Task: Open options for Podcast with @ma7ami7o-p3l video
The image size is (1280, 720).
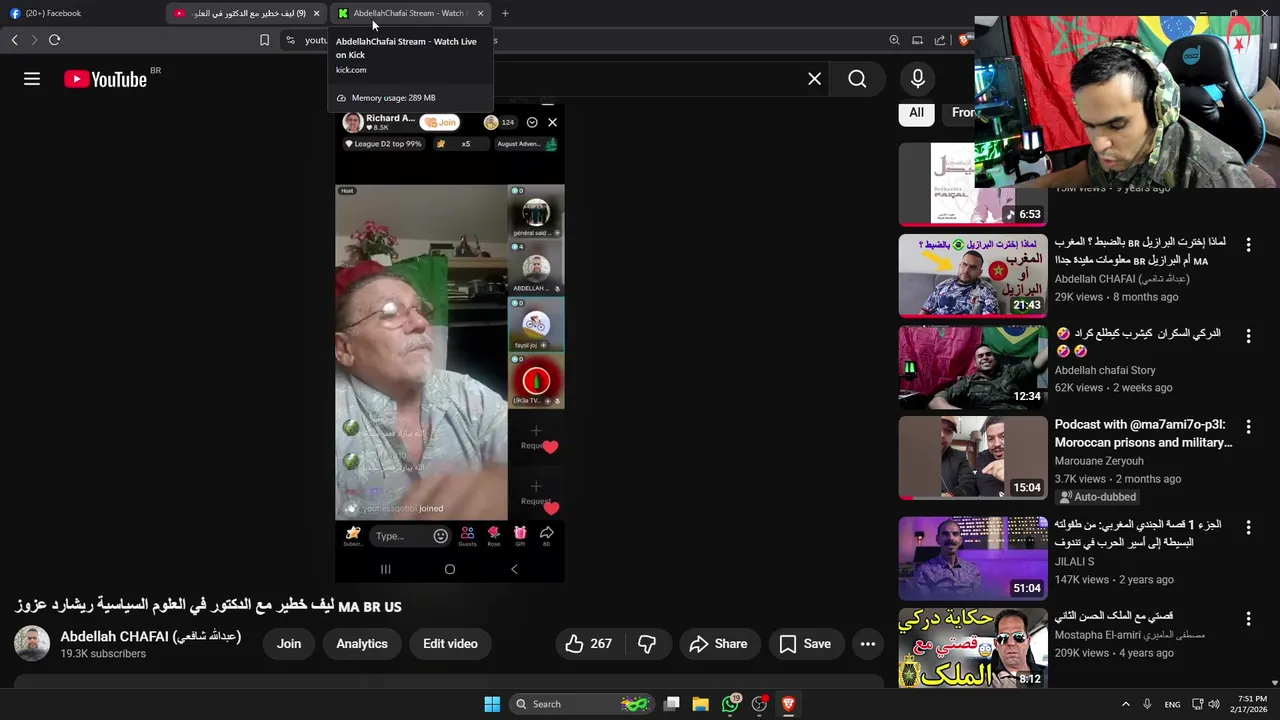Action: click(x=1248, y=427)
